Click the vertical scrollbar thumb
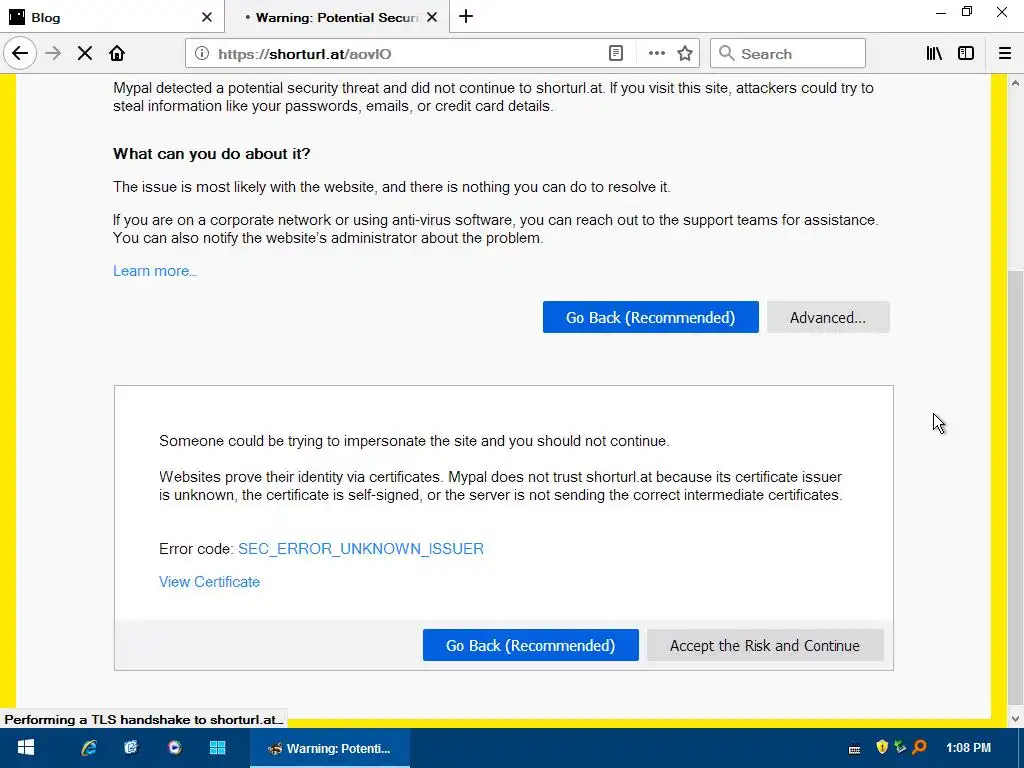This screenshot has height=768, width=1024. pyautogui.click(x=1016, y=487)
